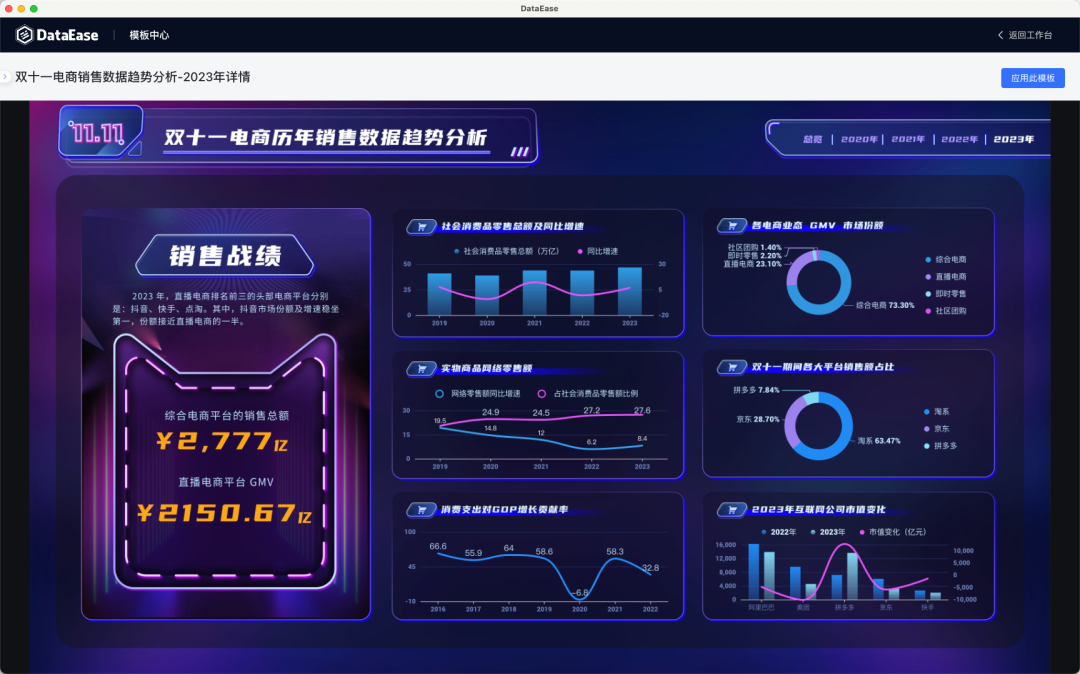
Task: Toggle 占社会消费品零售额比例 legend series
Action: pyautogui.click(x=588, y=394)
